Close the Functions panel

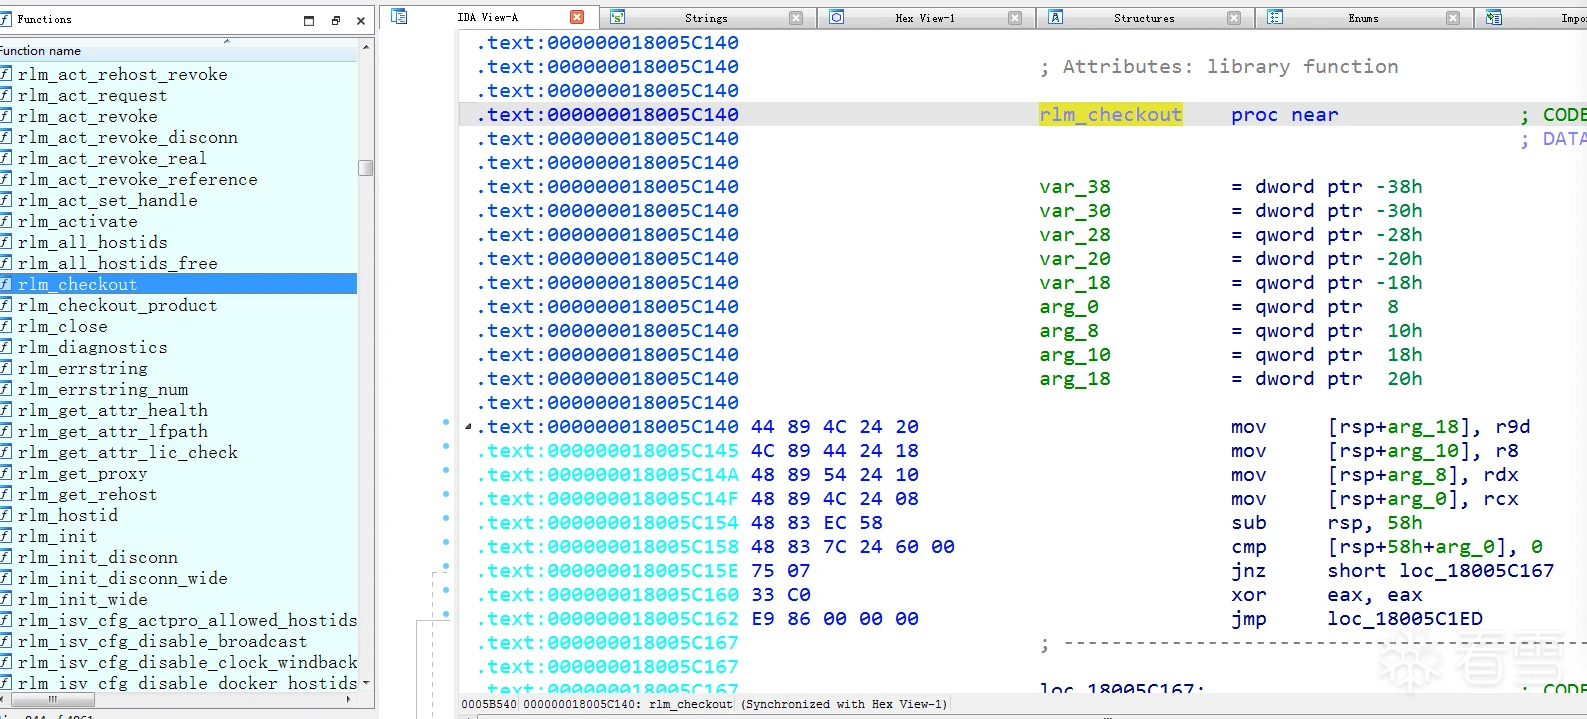(x=361, y=20)
